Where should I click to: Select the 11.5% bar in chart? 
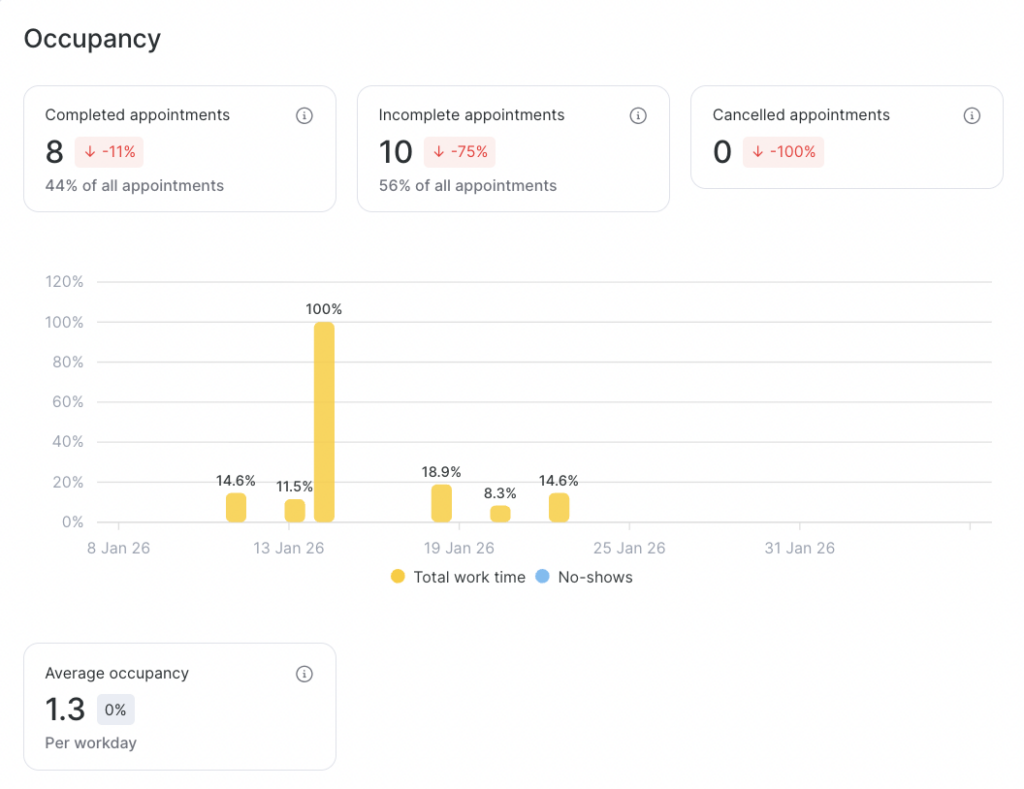point(295,510)
